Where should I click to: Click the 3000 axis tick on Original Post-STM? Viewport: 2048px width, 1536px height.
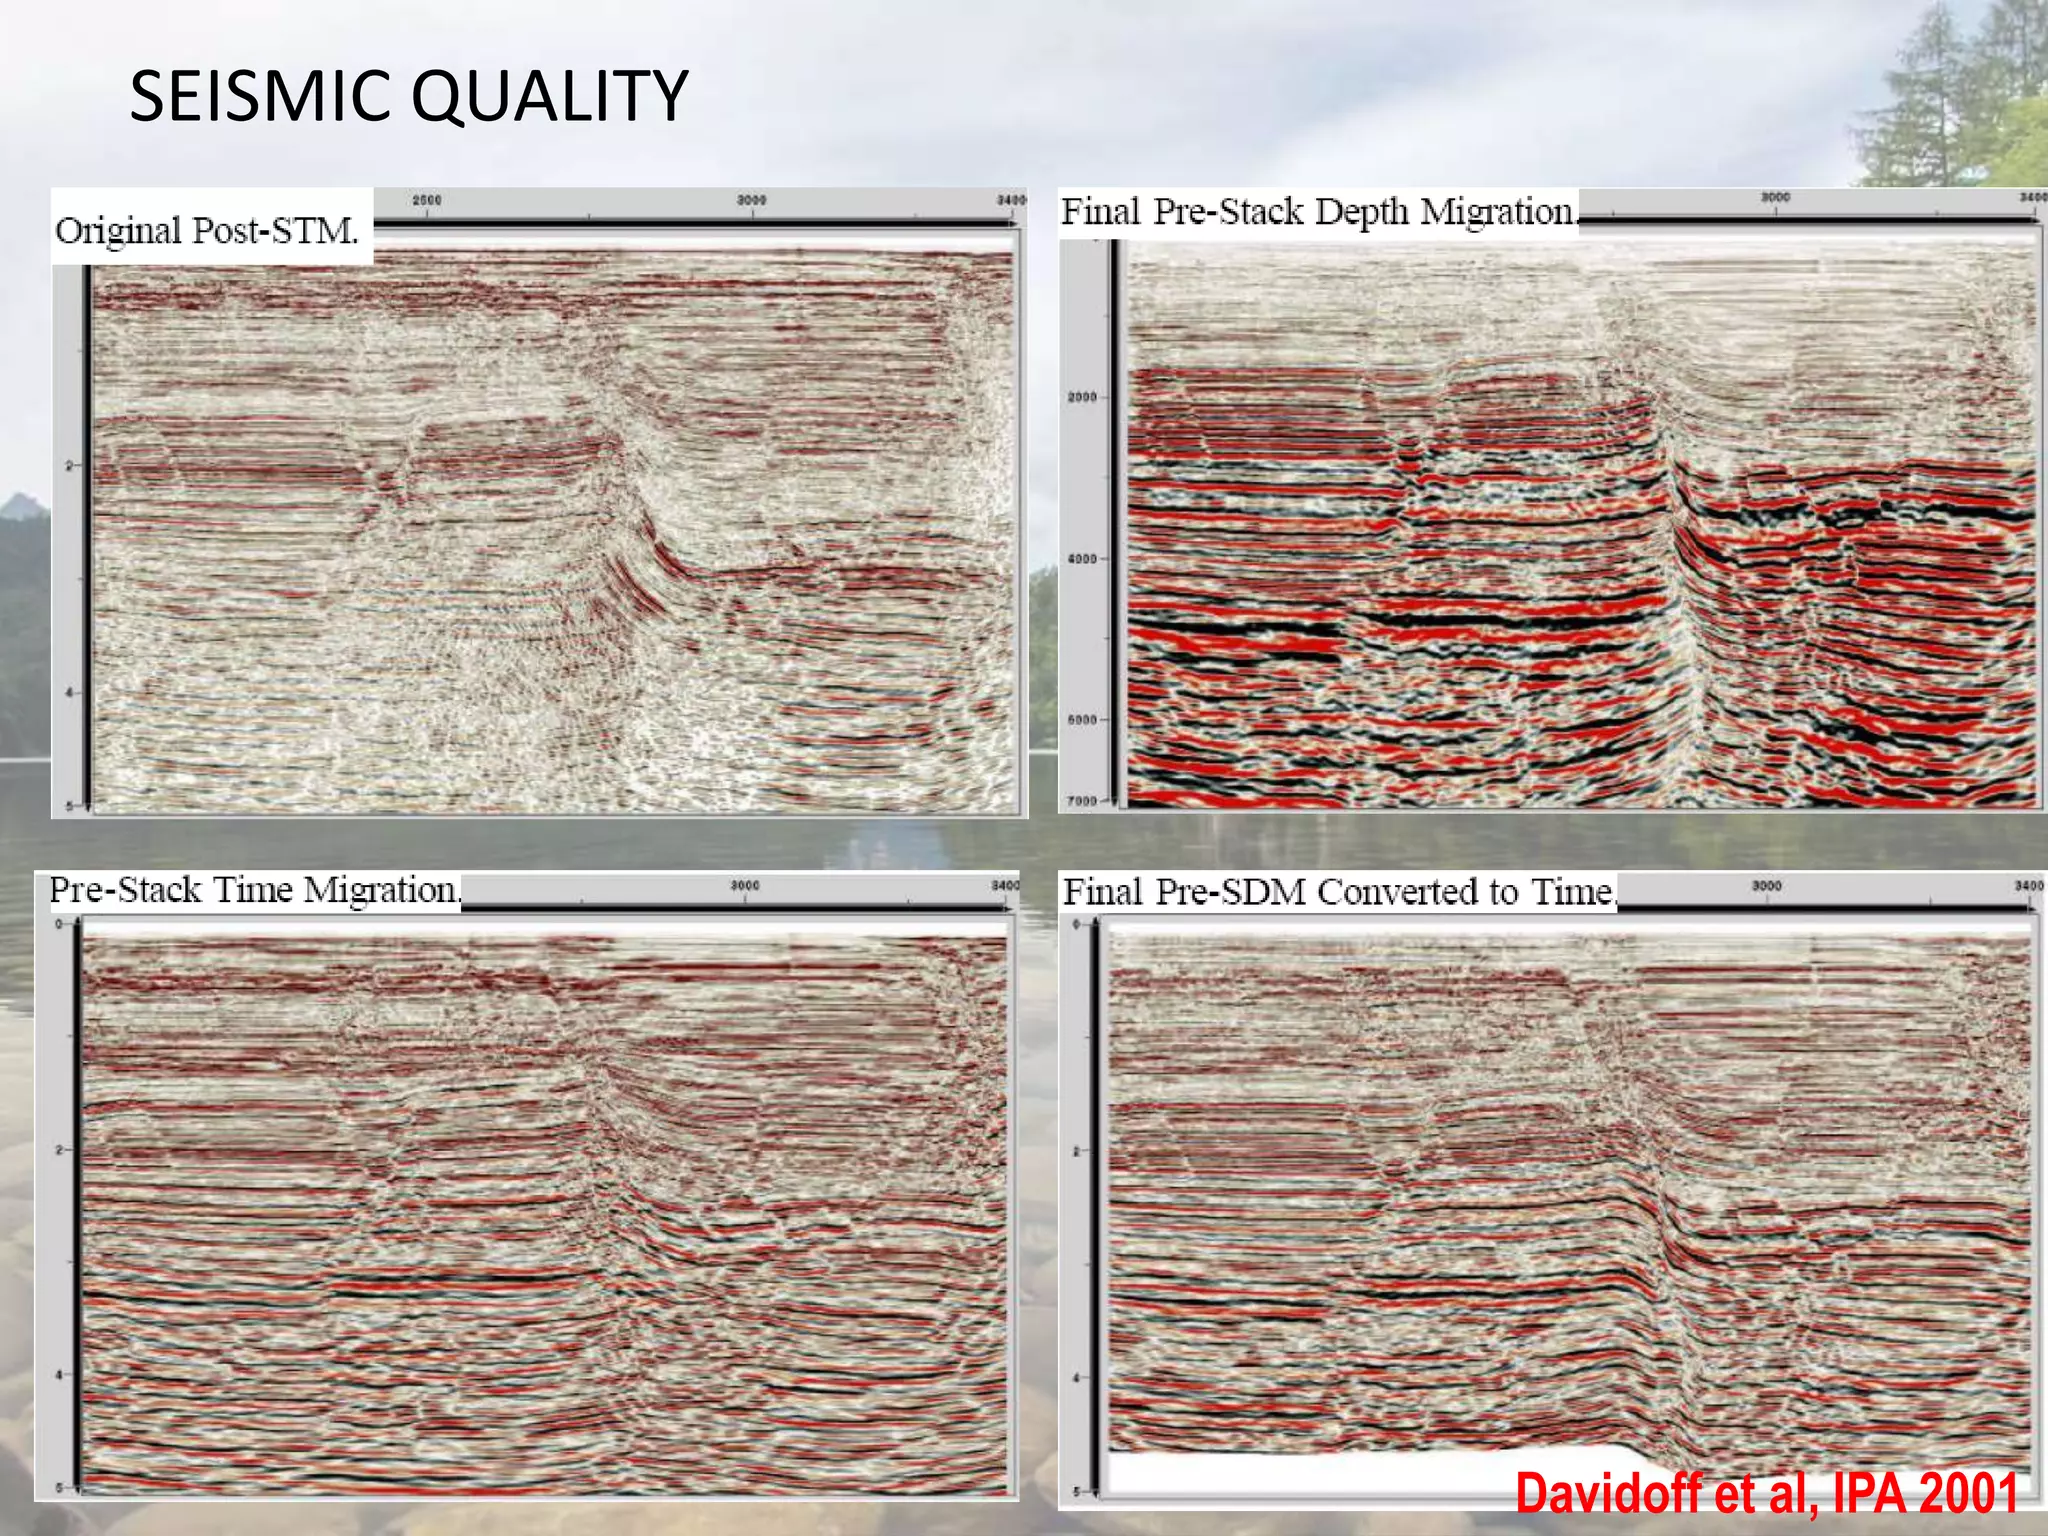752,201
